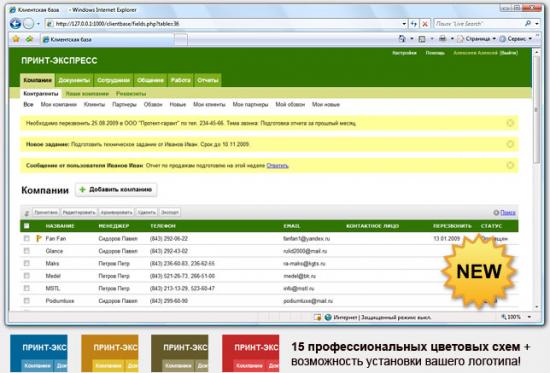This screenshot has height=373, width=550.
Task: Expand the Print button dropdown arrow
Action: coord(452,39)
